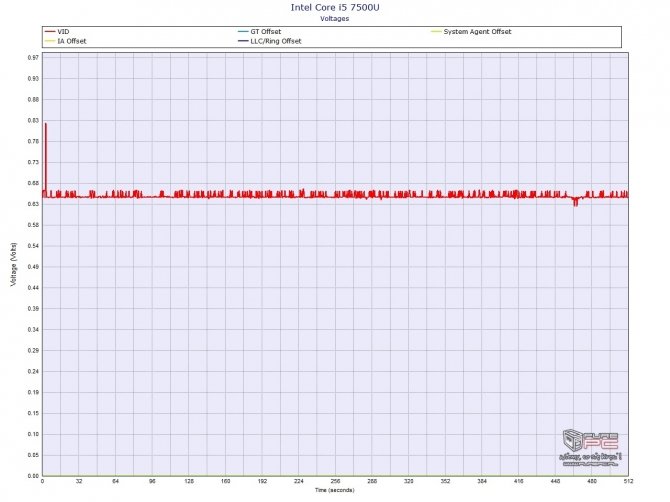This screenshot has width=670, height=502.
Task: Click the Time (seconds) axis label
Action: tap(335, 490)
